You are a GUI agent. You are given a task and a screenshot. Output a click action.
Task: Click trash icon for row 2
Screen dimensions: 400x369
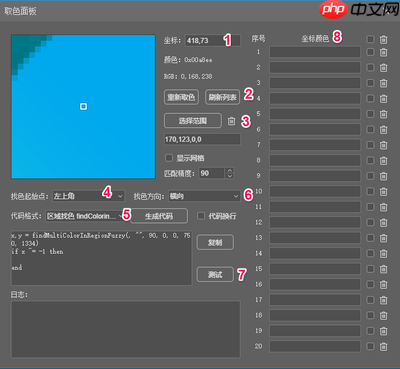point(383,68)
